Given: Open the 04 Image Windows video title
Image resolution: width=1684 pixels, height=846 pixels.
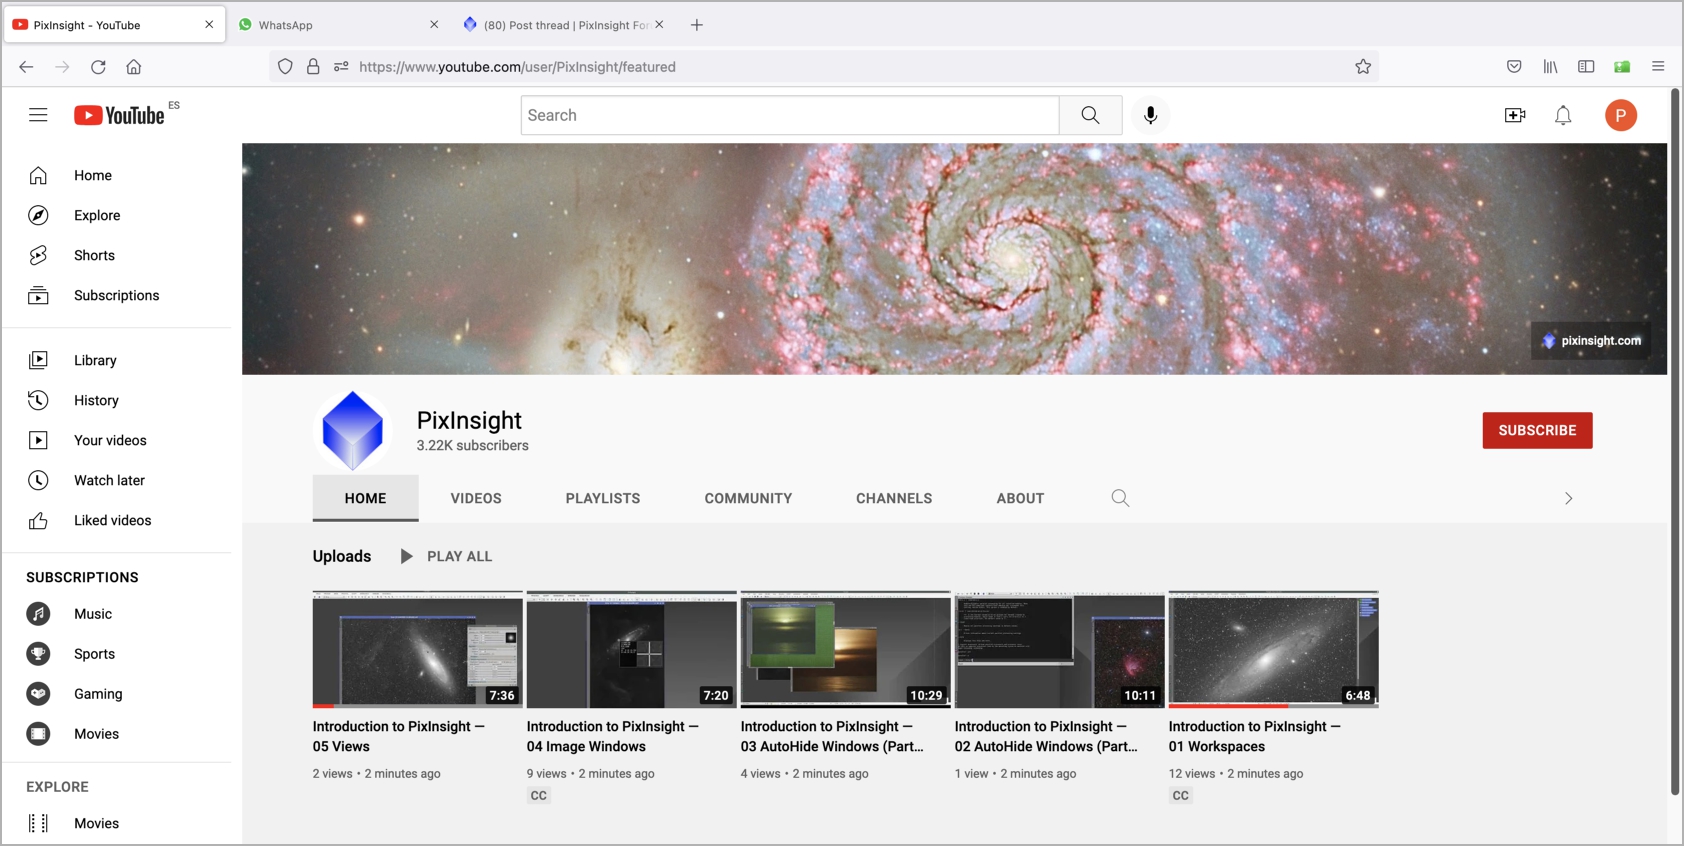Looking at the screenshot, I should pos(613,737).
